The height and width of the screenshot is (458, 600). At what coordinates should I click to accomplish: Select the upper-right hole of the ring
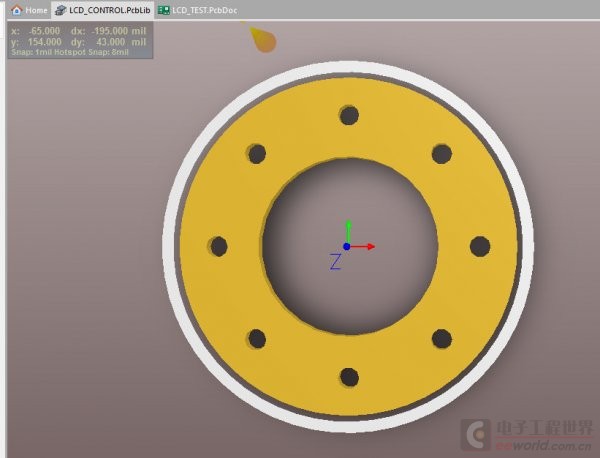tap(442, 154)
